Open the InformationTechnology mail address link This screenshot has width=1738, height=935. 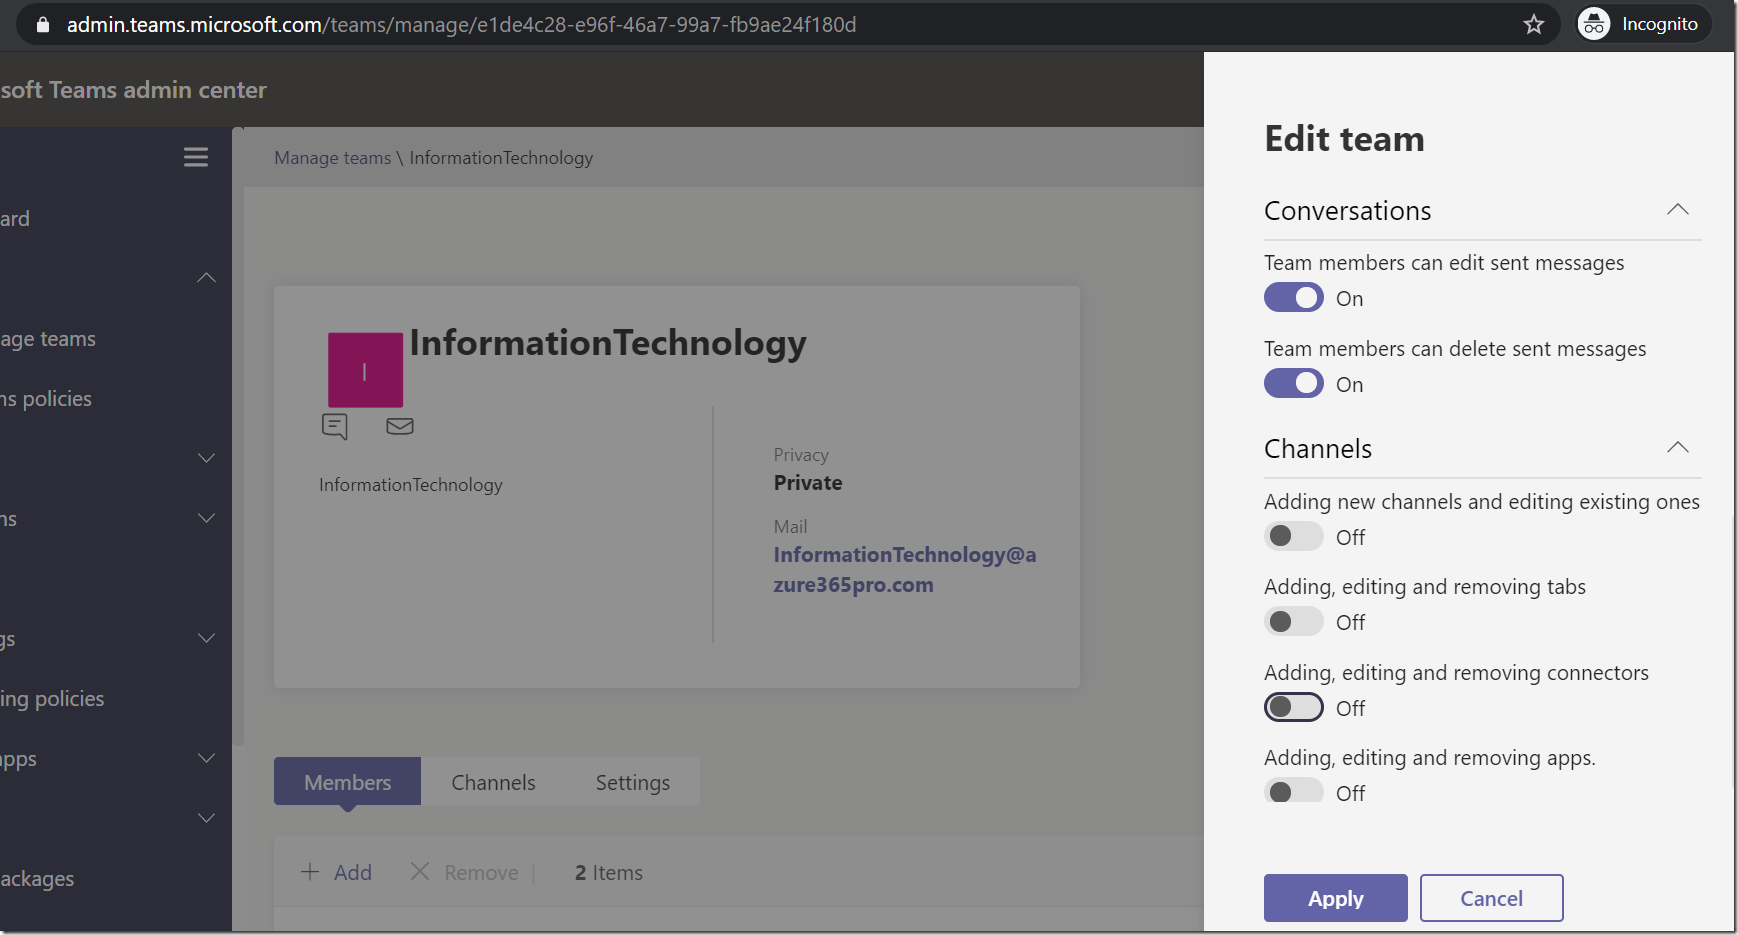coord(904,569)
